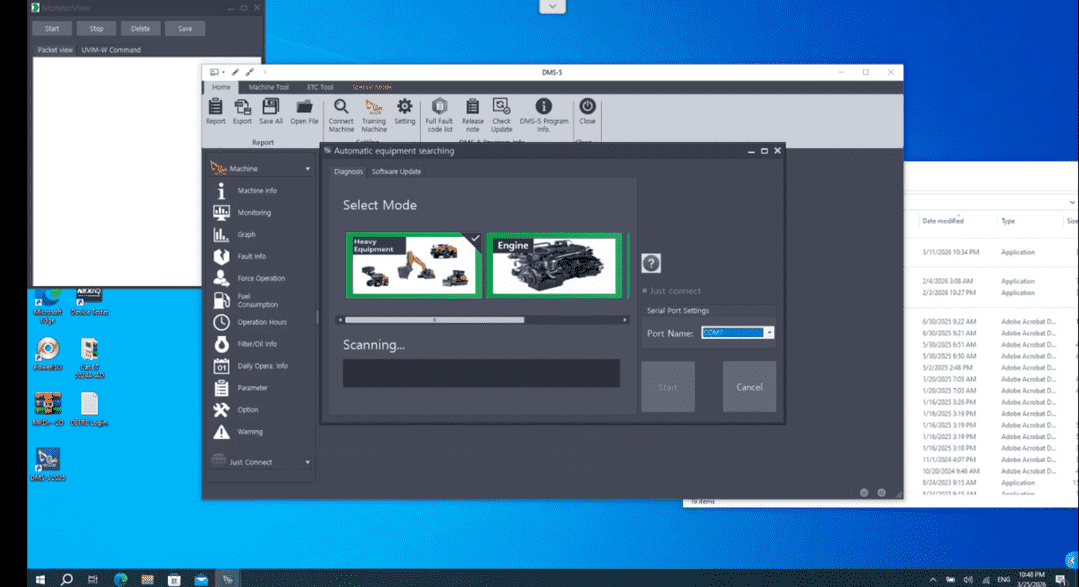Click the Full Fault code list icon
This screenshot has height=587, width=1079.
439,107
